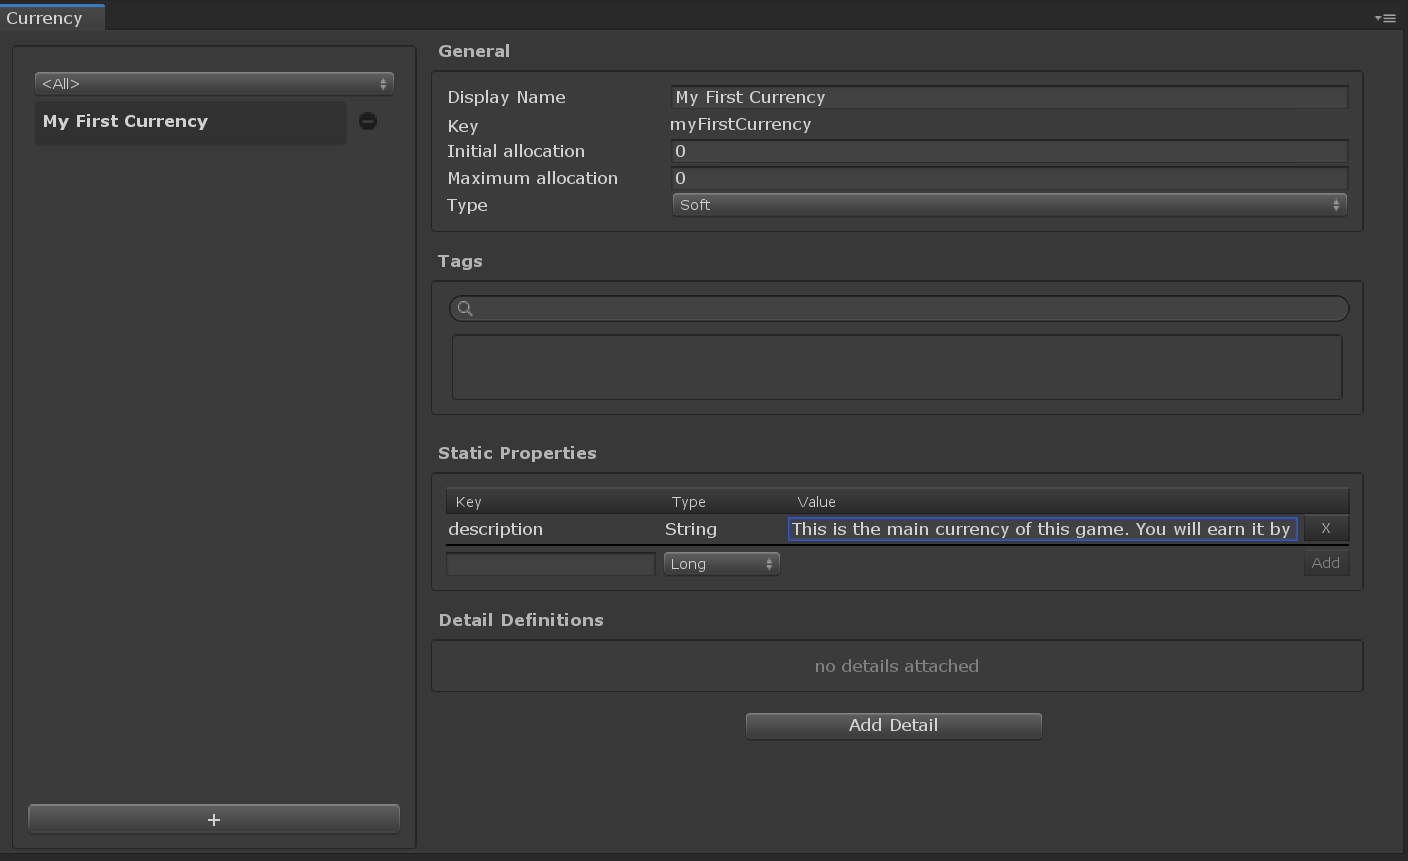Click the 'no details attached' text
Screen dimensions: 1408x861
pyautogui.click(x=897, y=666)
